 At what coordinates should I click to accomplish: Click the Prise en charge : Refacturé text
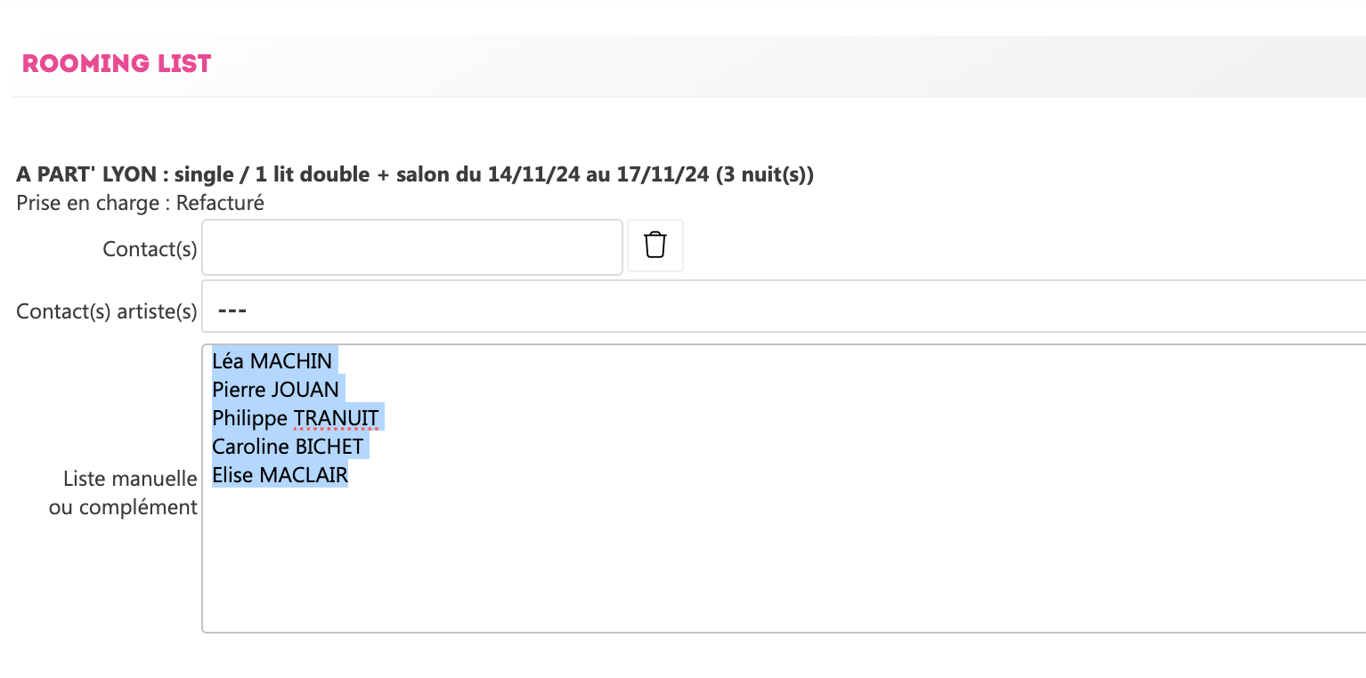pyautogui.click(x=140, y=203)
